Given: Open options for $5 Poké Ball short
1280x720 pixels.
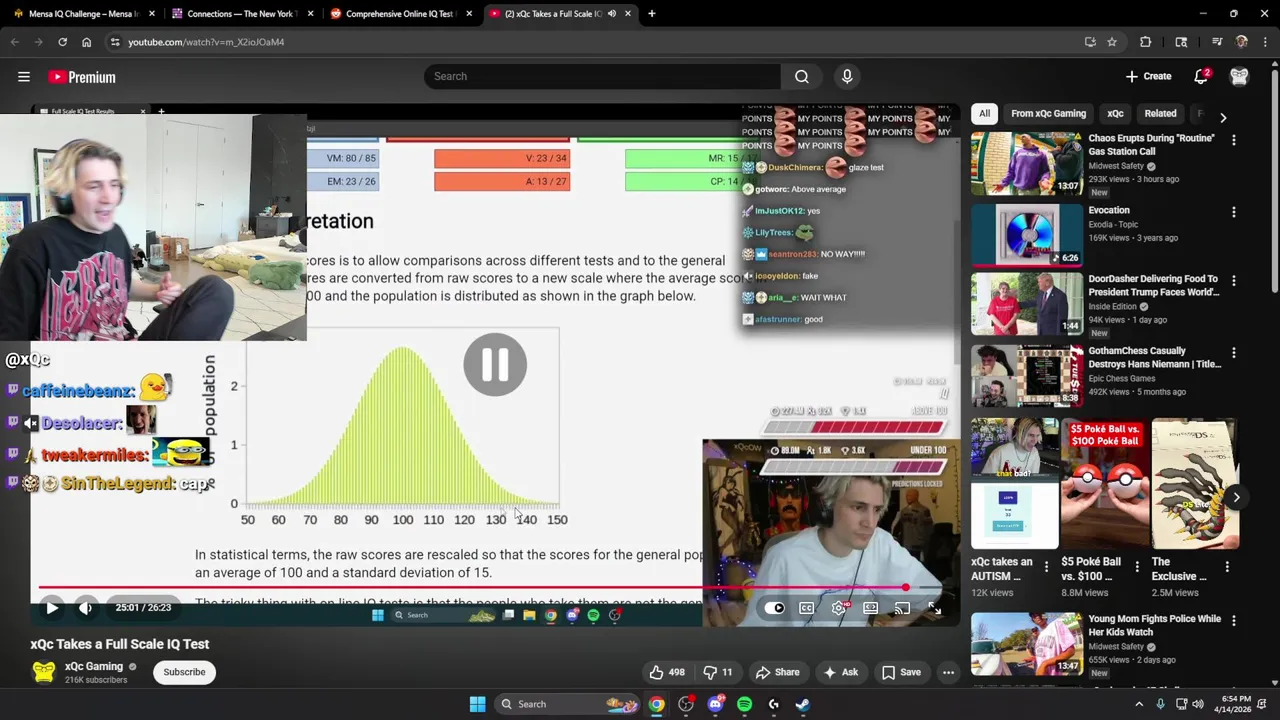Looking at the screenshot, I should 1136,566.
